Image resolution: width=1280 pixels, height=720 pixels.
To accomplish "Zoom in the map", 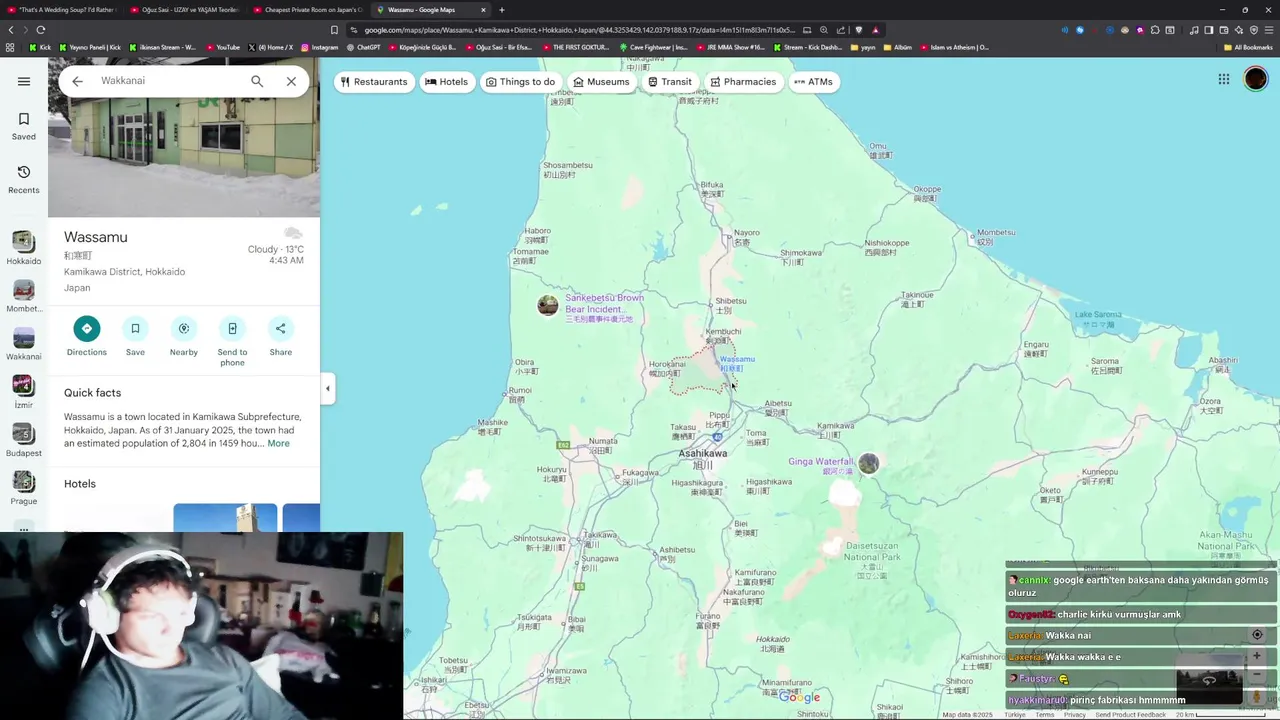I will (x=1257, y=656).
